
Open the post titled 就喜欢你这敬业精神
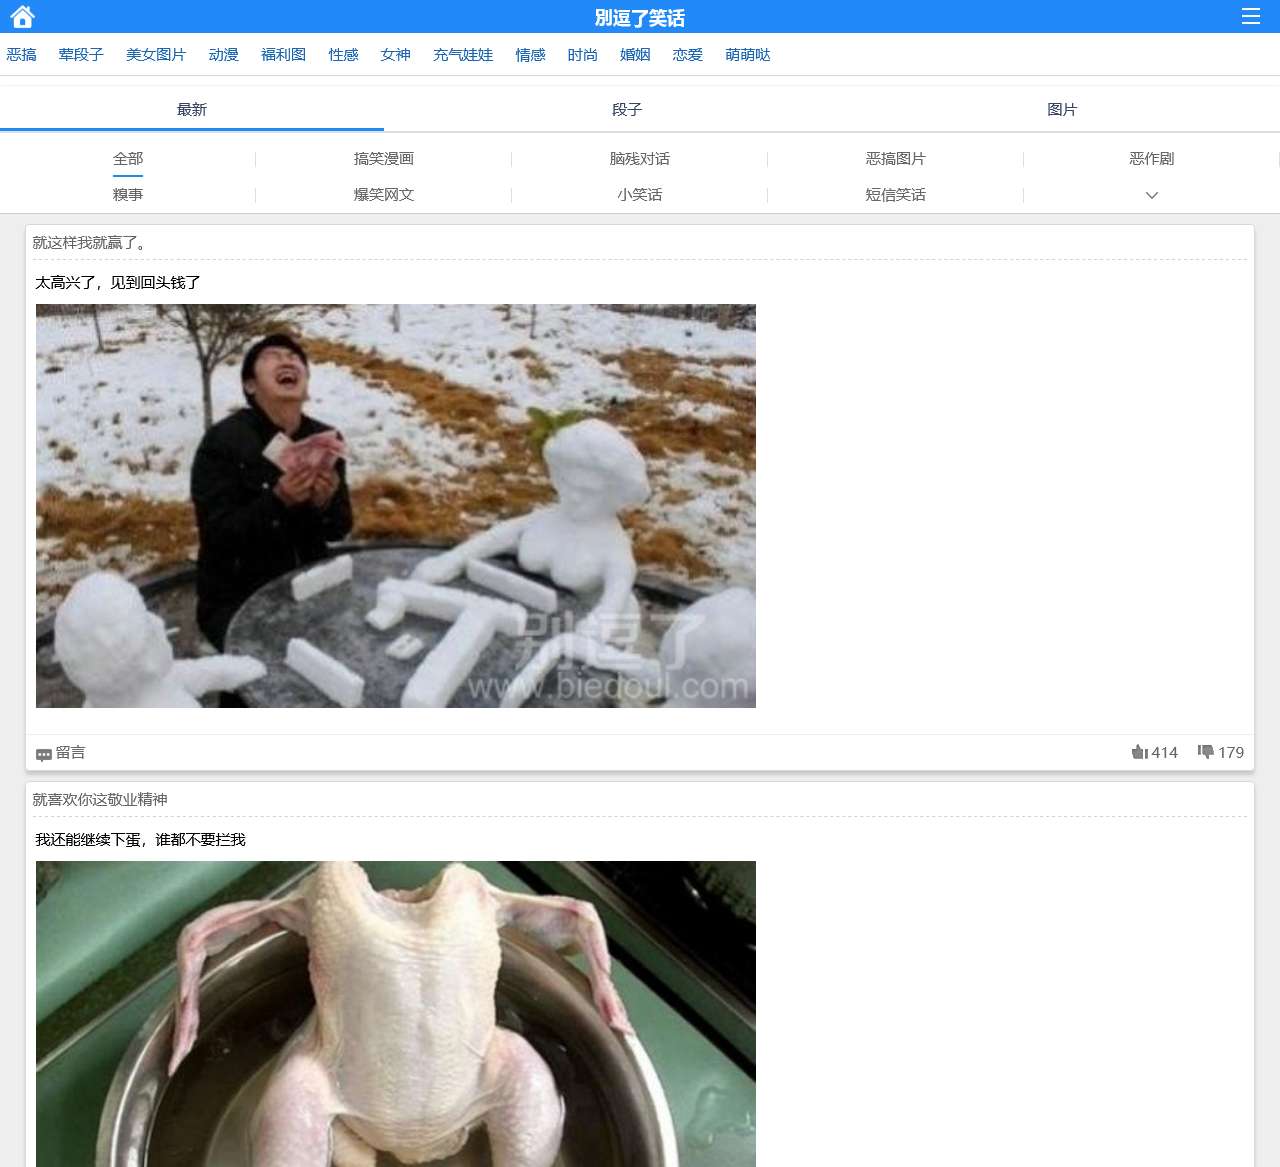click(100, 800)
